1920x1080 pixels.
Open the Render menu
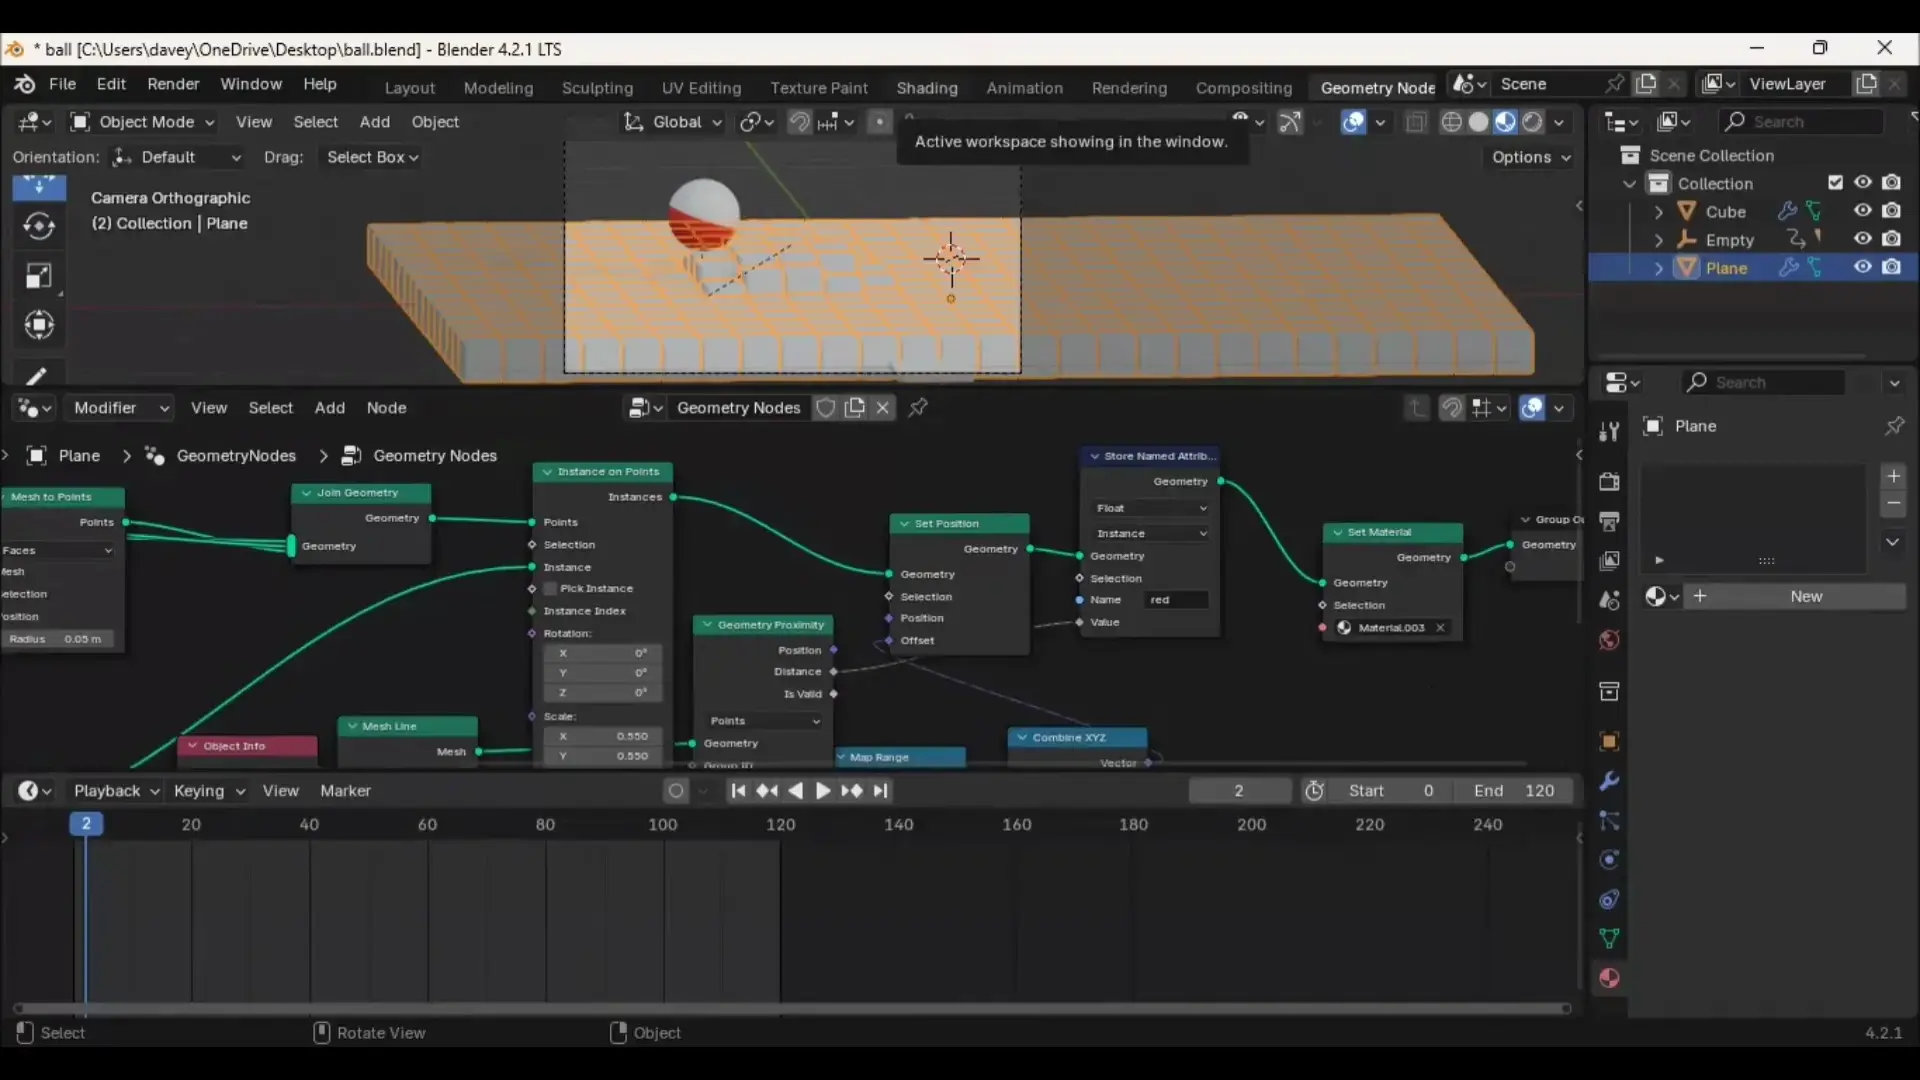click(x=172, y=85)
